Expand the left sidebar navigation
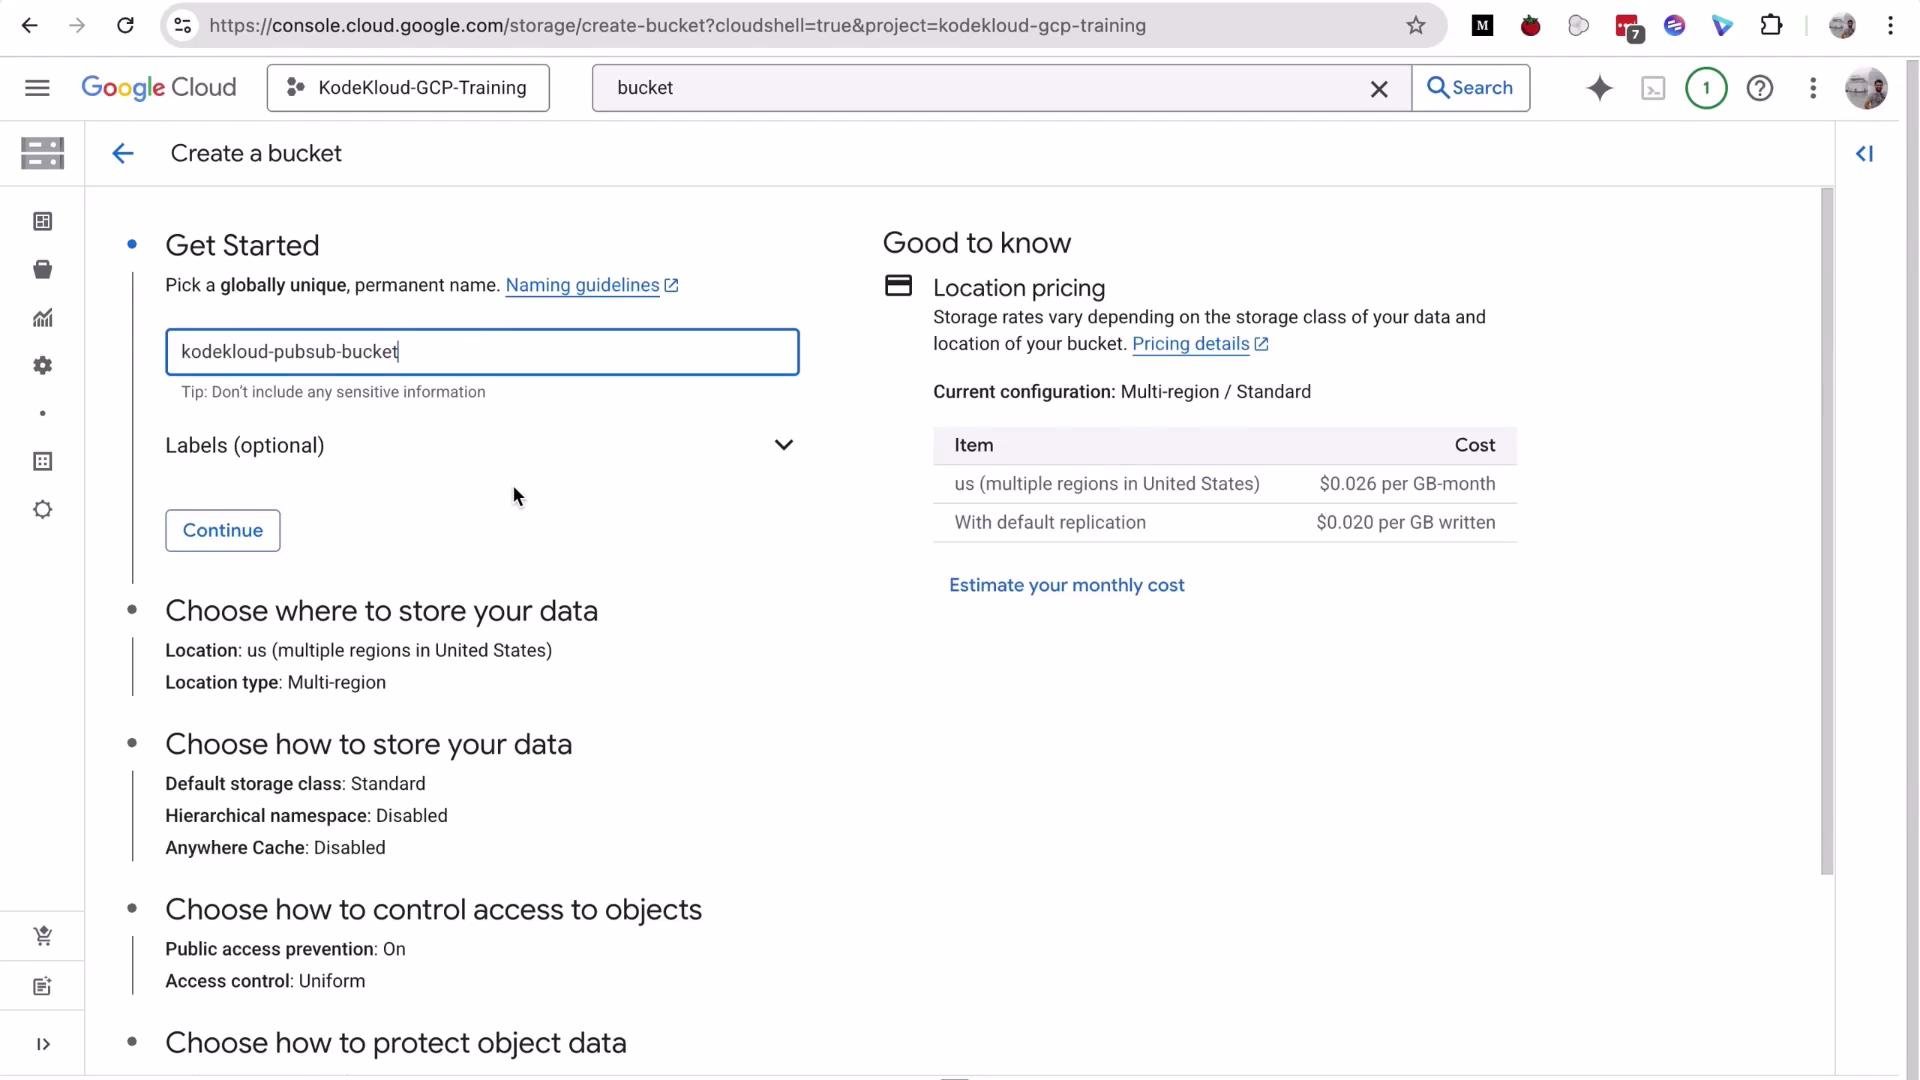The image size is (1920, 1080). click(x=43, y=1044)
